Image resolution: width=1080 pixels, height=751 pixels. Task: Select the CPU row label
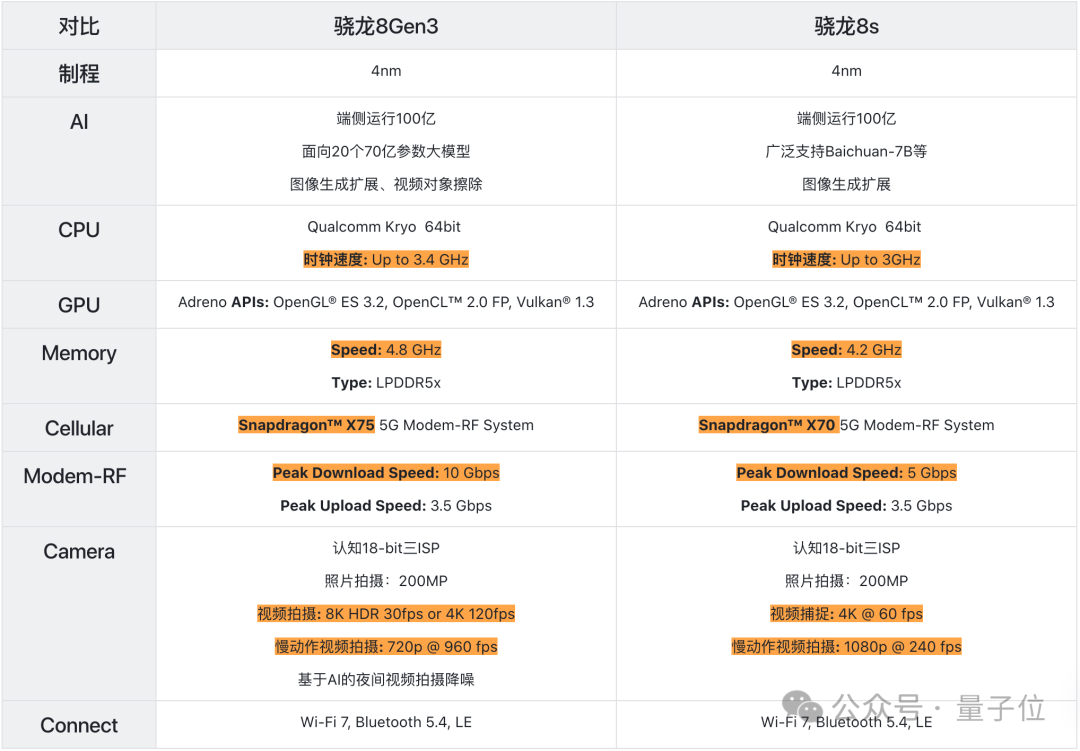coord(79,230)
